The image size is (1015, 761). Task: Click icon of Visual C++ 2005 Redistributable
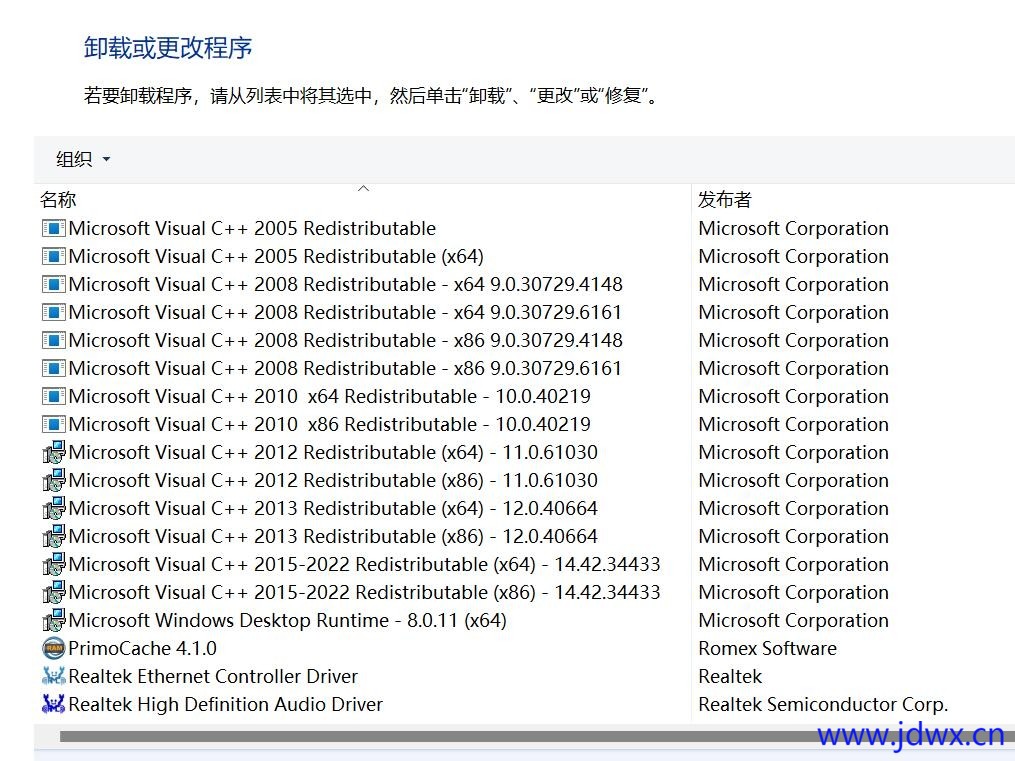[x=54, y=228]
